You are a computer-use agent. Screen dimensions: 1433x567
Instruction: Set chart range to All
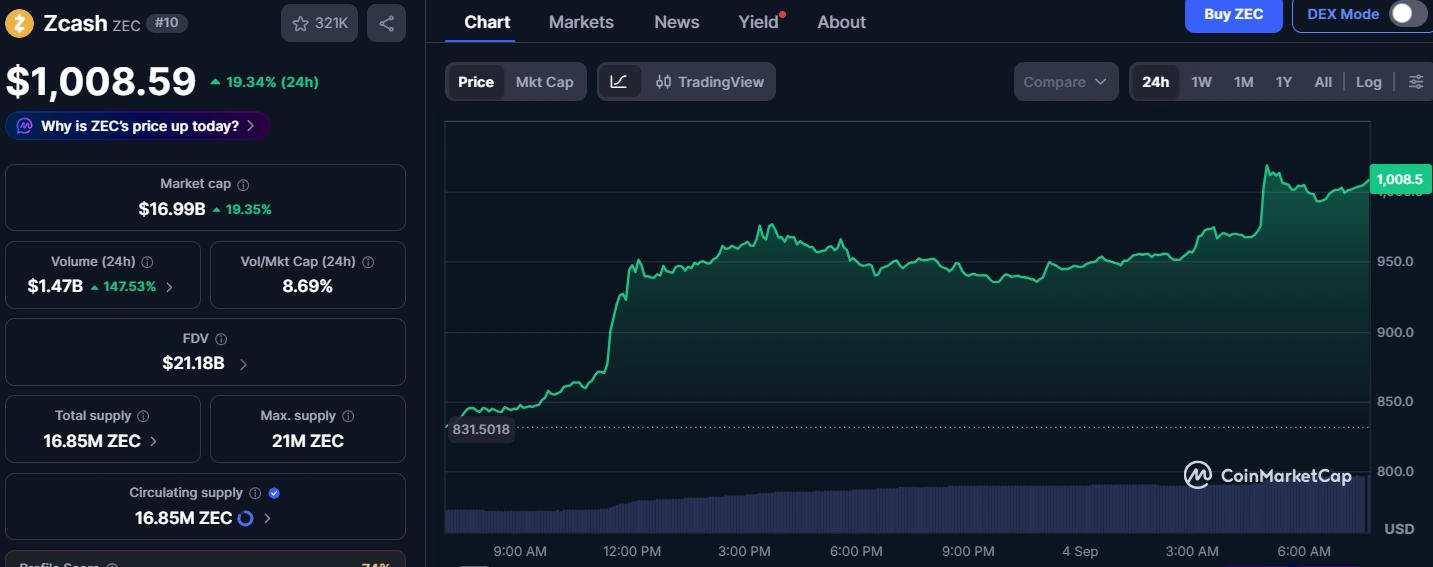tap(1323, 82)
